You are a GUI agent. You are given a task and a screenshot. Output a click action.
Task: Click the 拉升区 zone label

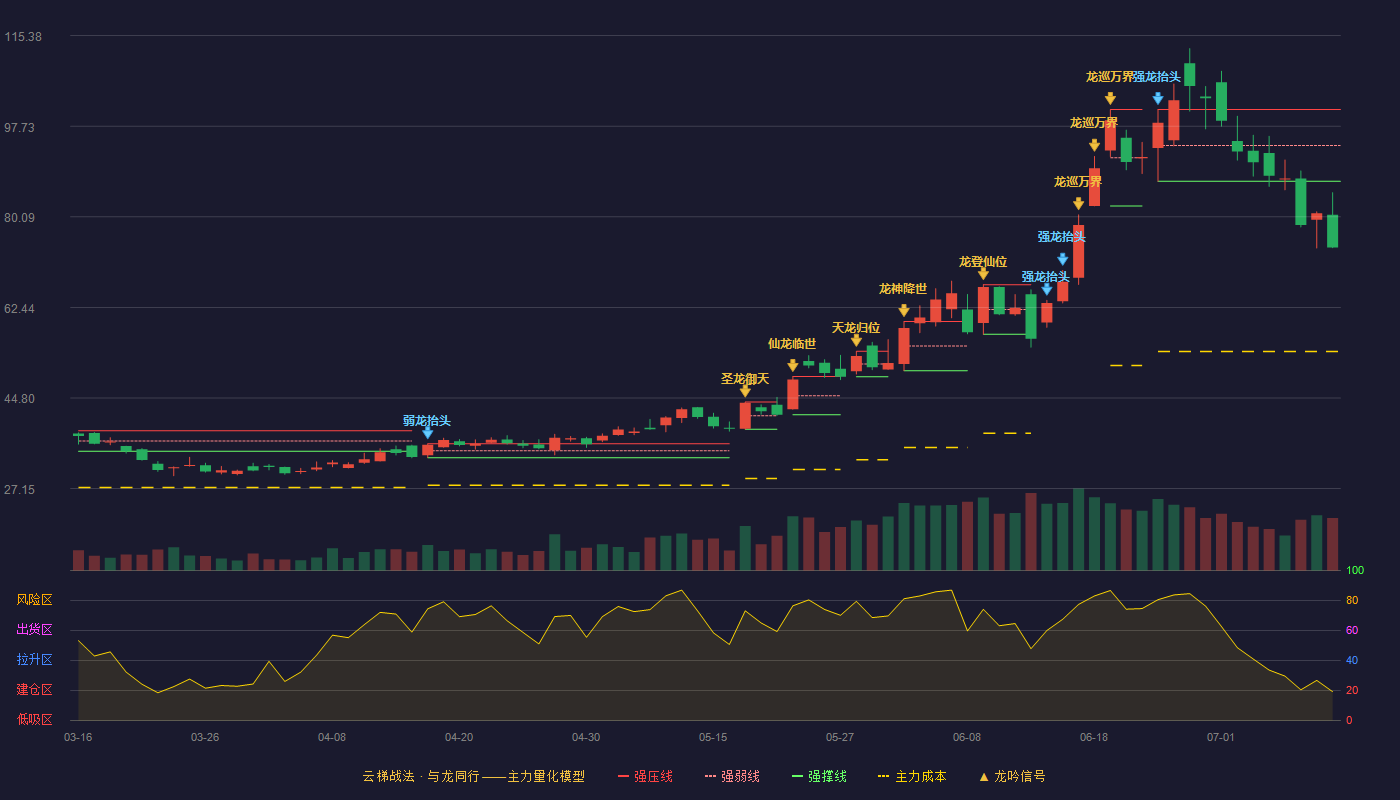34,660
